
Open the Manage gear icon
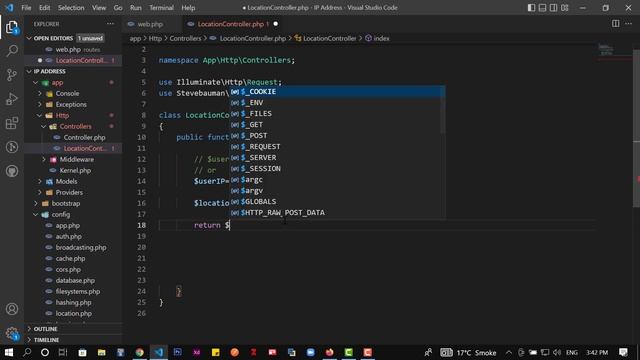tap(12, 333)
